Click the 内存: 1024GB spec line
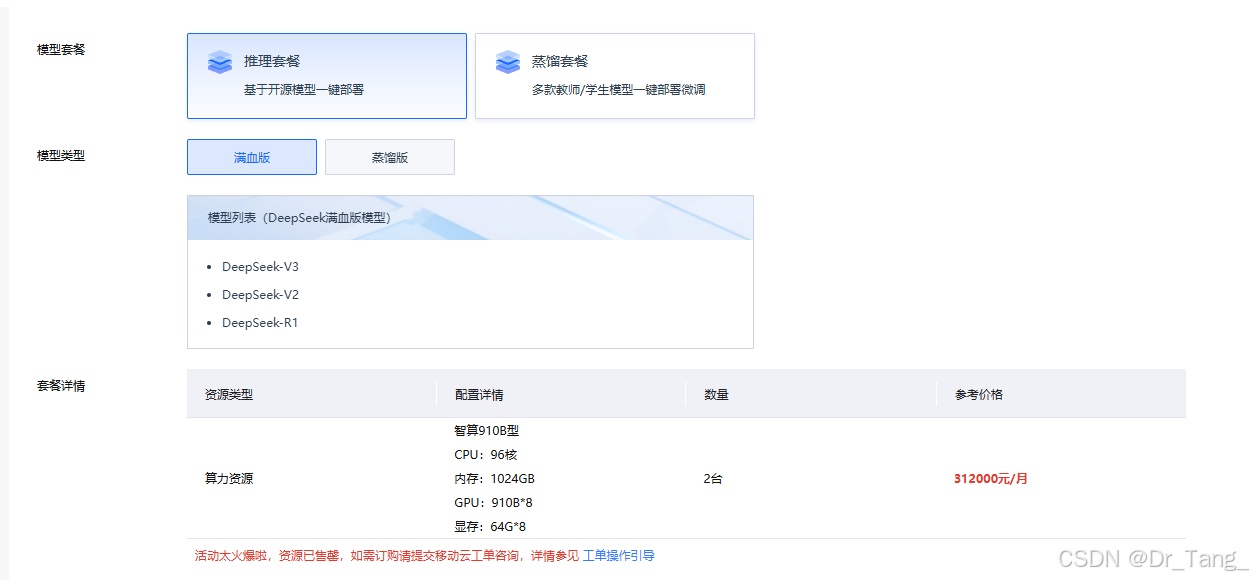1253x580 pixels. pos(494,479)
